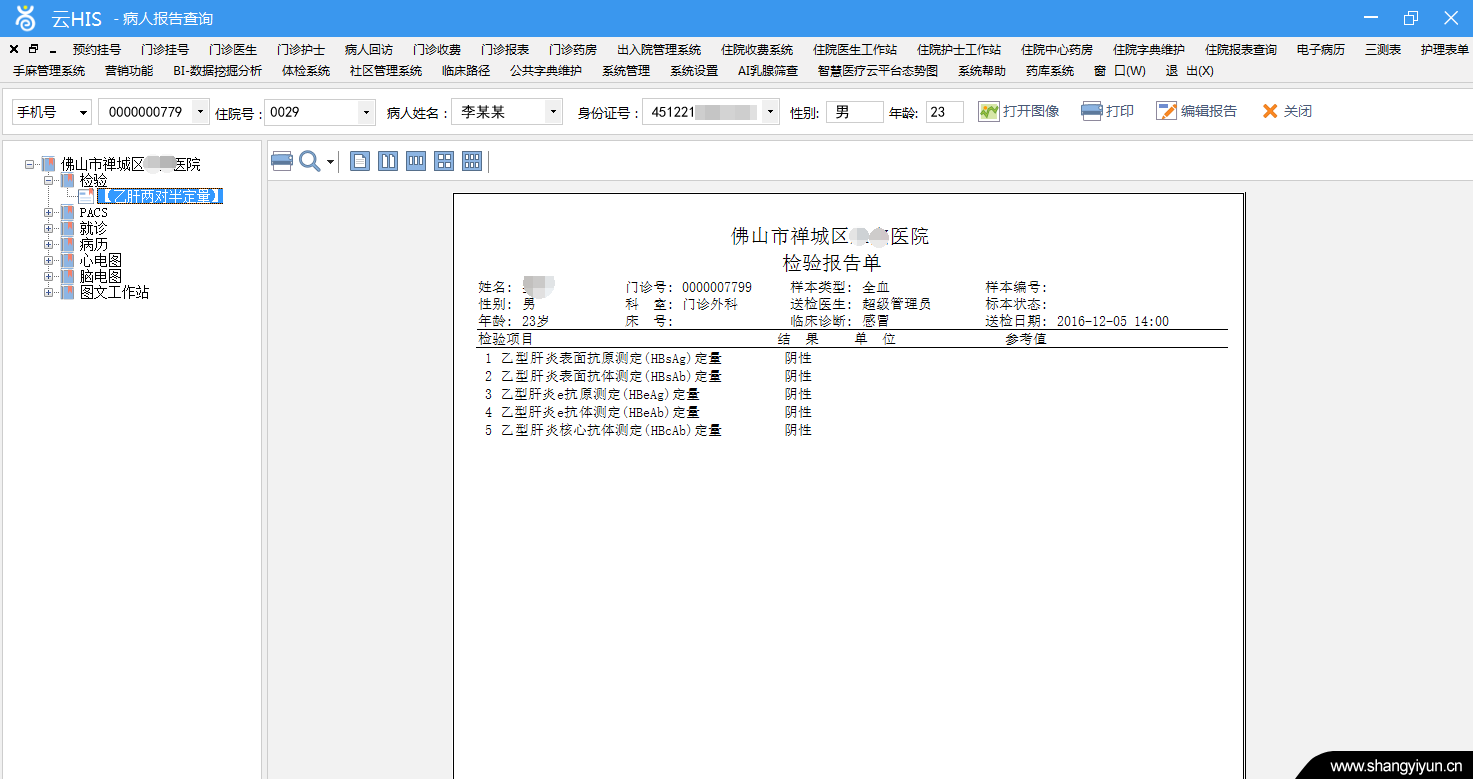Click the document icon of 乙肝两对半定量
This screenshot has width=1473, height=779.
(86, 197)
